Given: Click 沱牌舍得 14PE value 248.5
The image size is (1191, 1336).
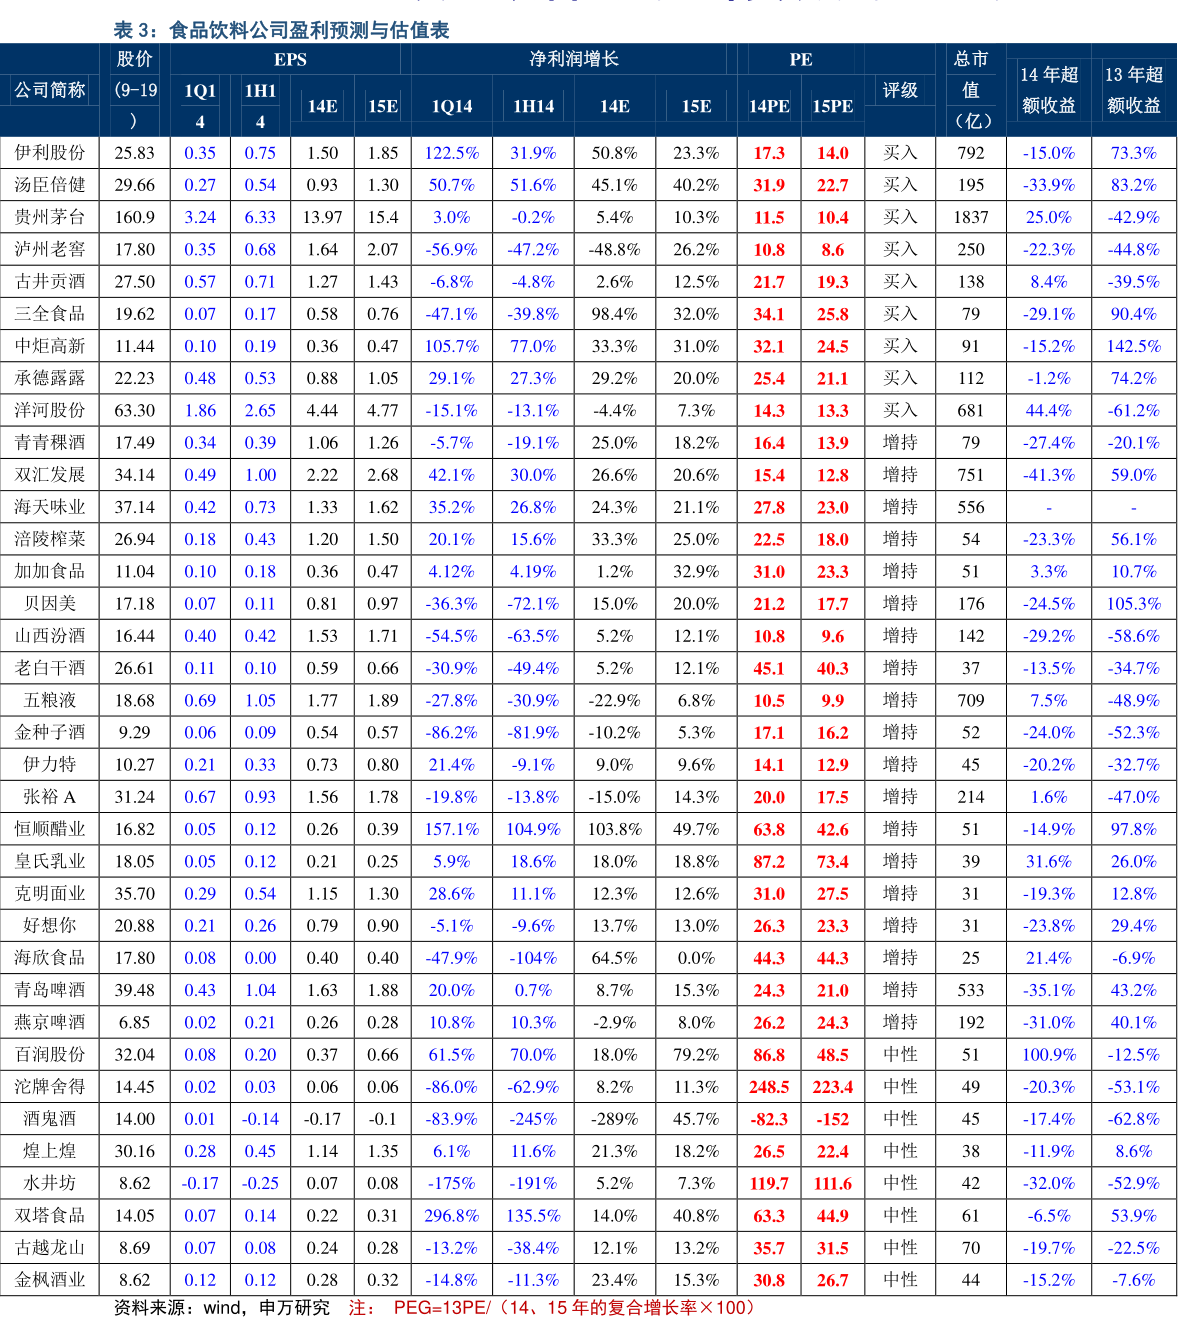Looking at the screenshot, I should pyautogui.click(x=769, y=1087).
